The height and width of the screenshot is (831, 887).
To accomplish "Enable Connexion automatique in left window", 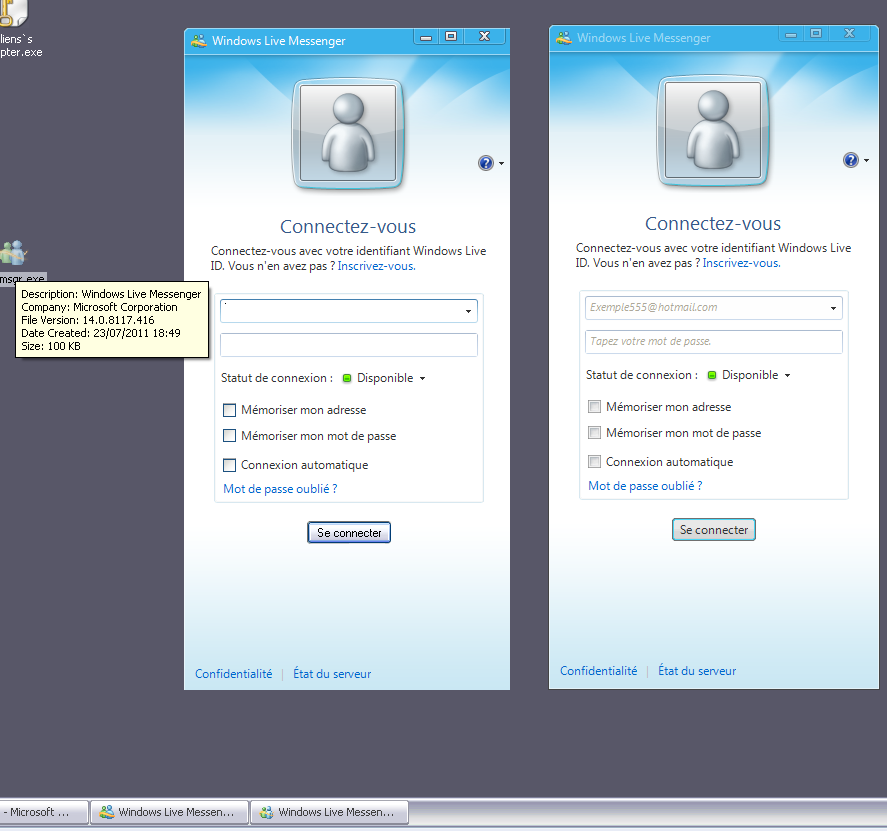I will point(229,465).
